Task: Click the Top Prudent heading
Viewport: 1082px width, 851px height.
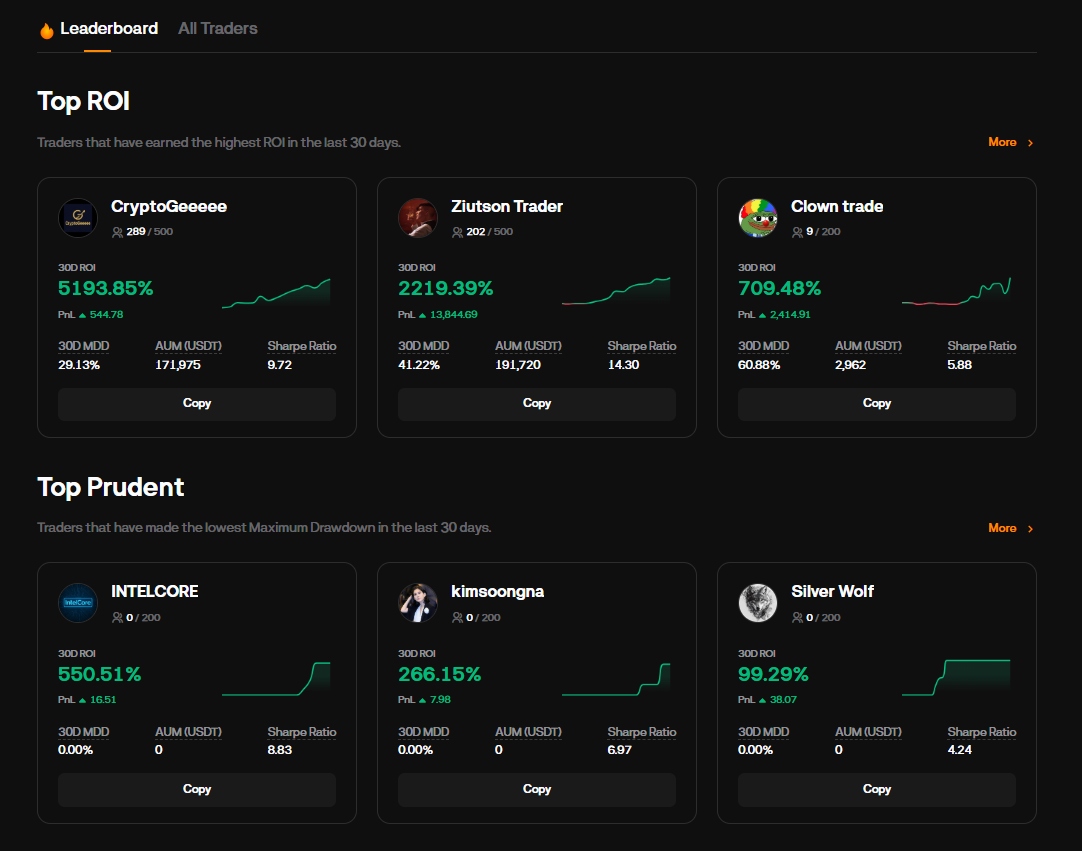Action: (x=110, y=487)
